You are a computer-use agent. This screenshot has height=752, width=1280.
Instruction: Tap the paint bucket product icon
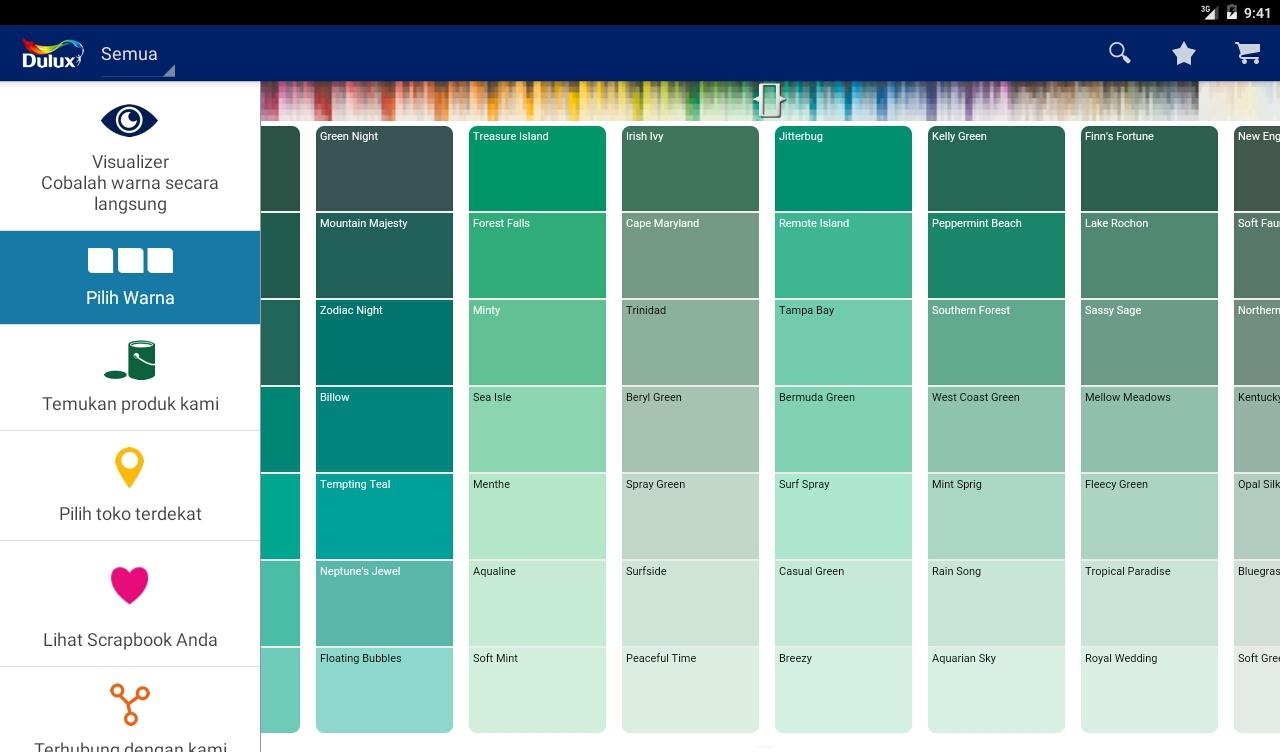tap(130, 361)
